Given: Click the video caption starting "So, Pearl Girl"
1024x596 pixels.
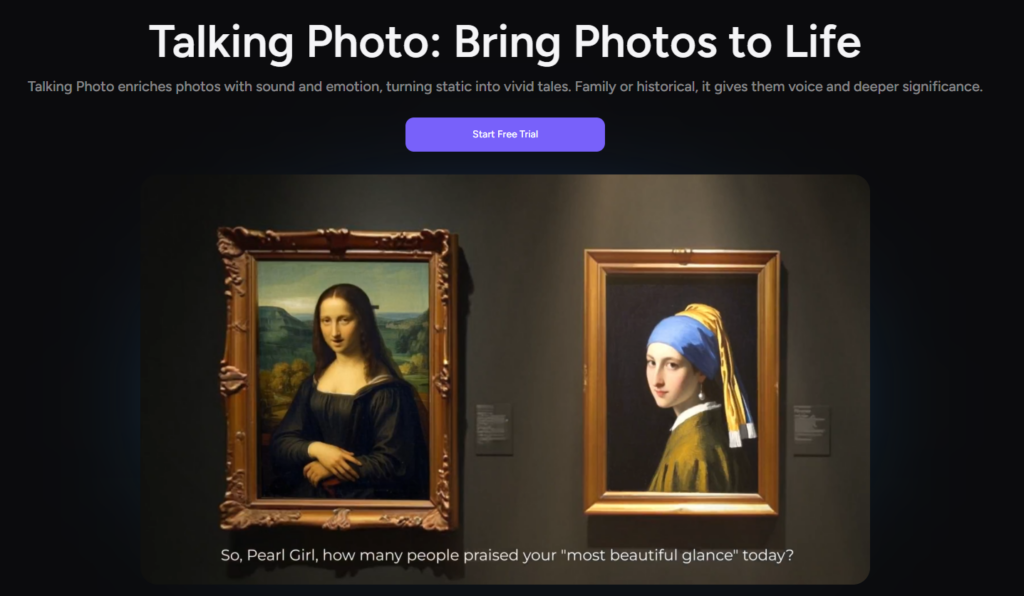Looking at the screenshot, I should (x=507, y=555).
